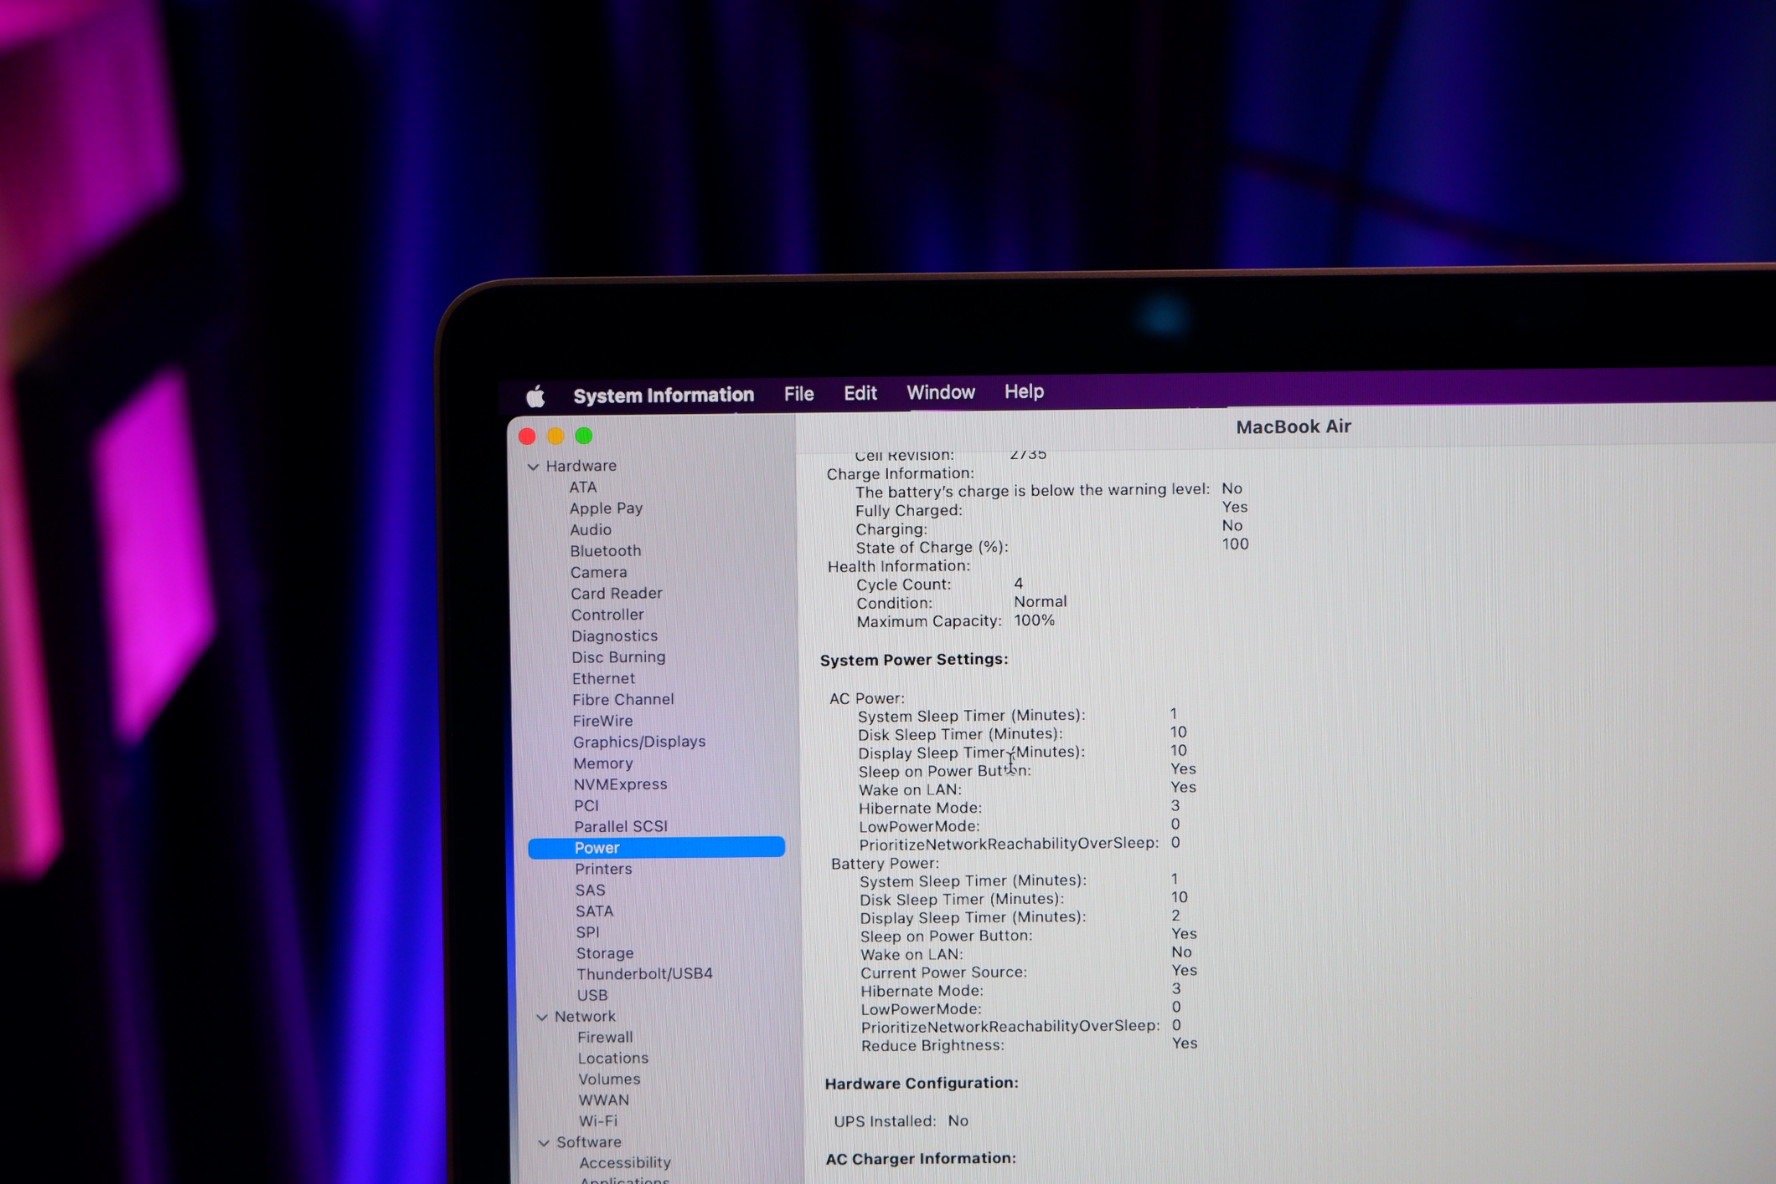Click the Network category label

(x=585, y=1016)
